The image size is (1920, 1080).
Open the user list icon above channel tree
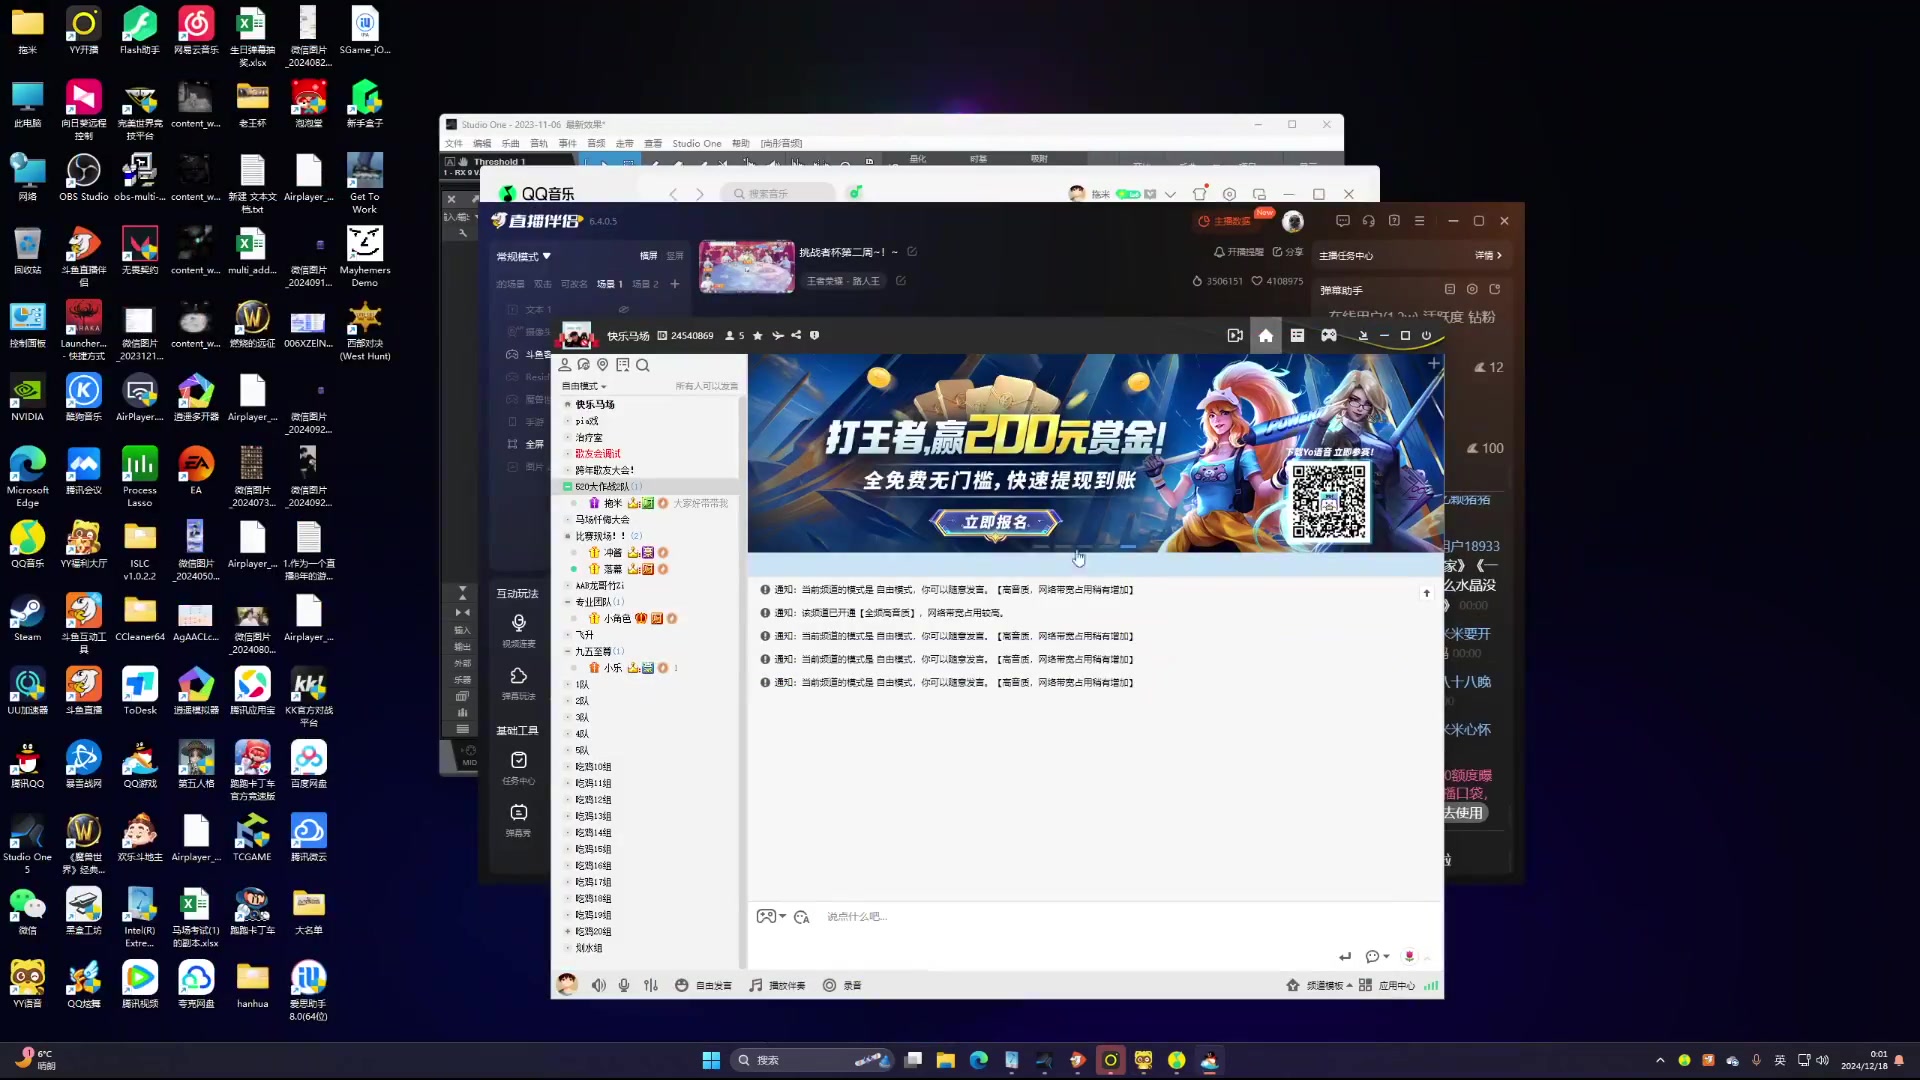[565, 365]
